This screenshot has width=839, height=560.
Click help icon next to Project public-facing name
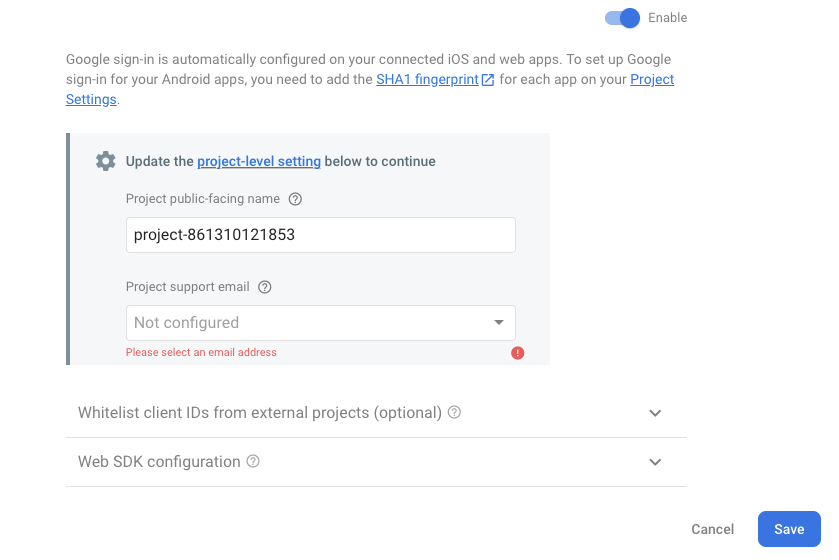[295, 199]
